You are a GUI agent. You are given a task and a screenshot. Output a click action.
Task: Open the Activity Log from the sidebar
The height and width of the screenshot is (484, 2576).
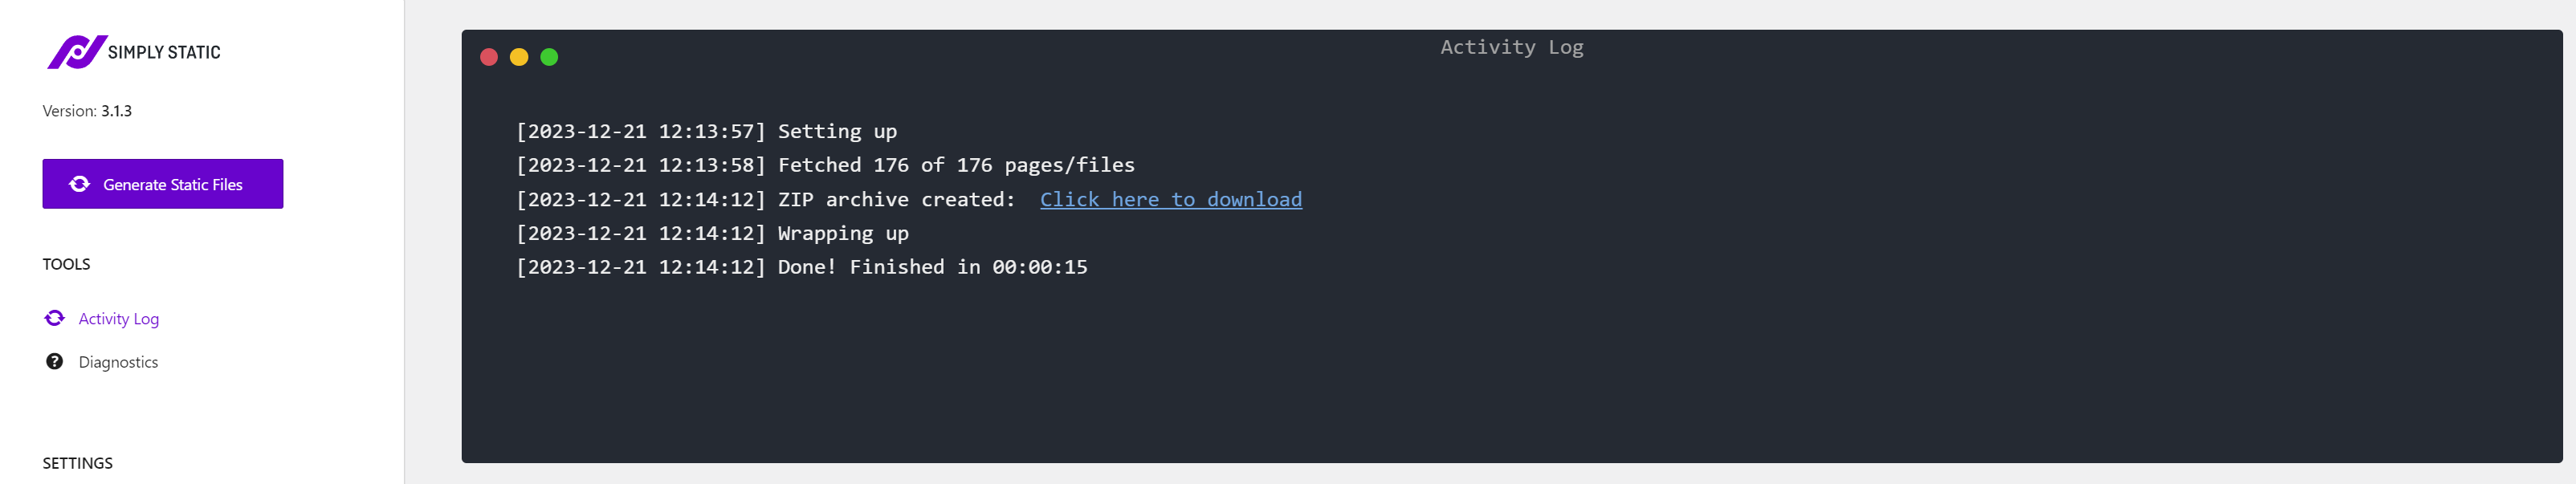(119, 318)
